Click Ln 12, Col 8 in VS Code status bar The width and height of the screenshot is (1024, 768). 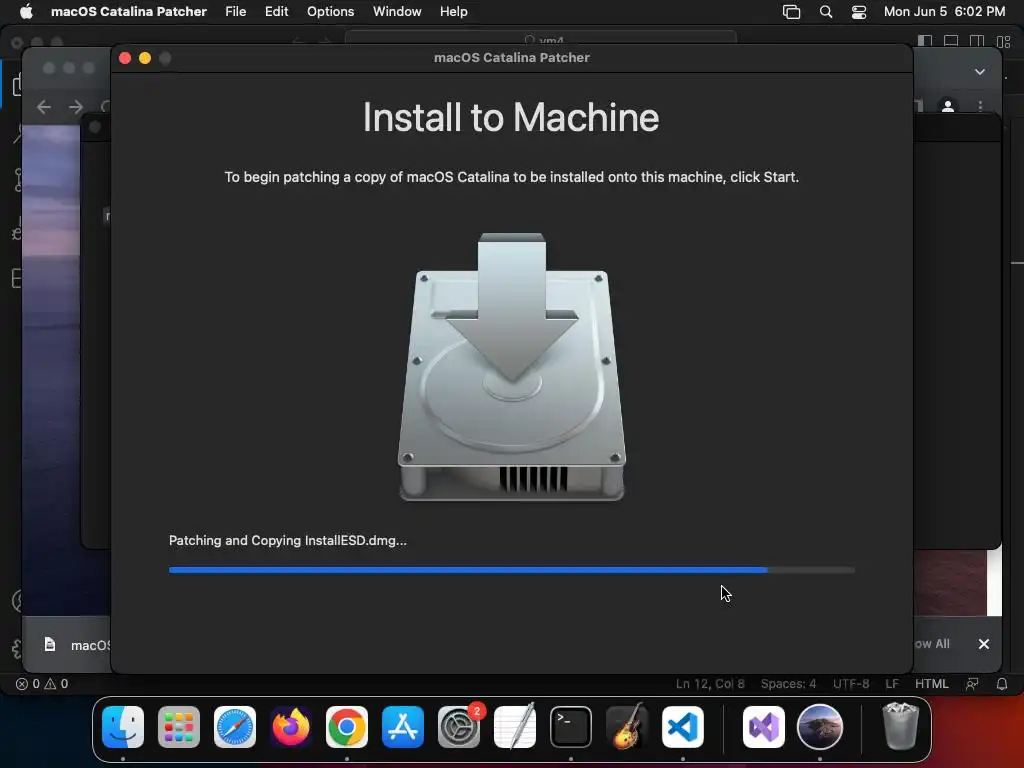(x=710, y=684)
